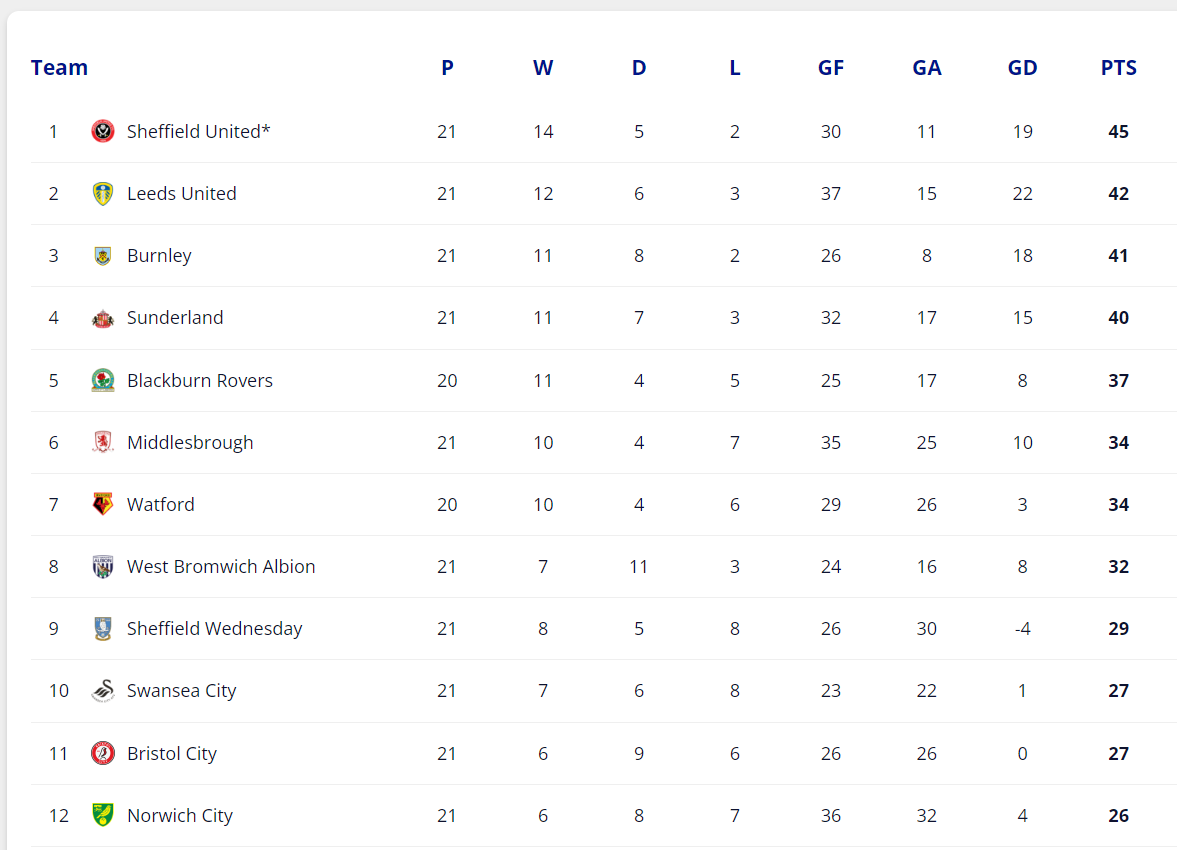Screen dimensions: 1177x850
Task: Click the Sunderland club crest
Action: pyautogui.click(x=103, y=318)
